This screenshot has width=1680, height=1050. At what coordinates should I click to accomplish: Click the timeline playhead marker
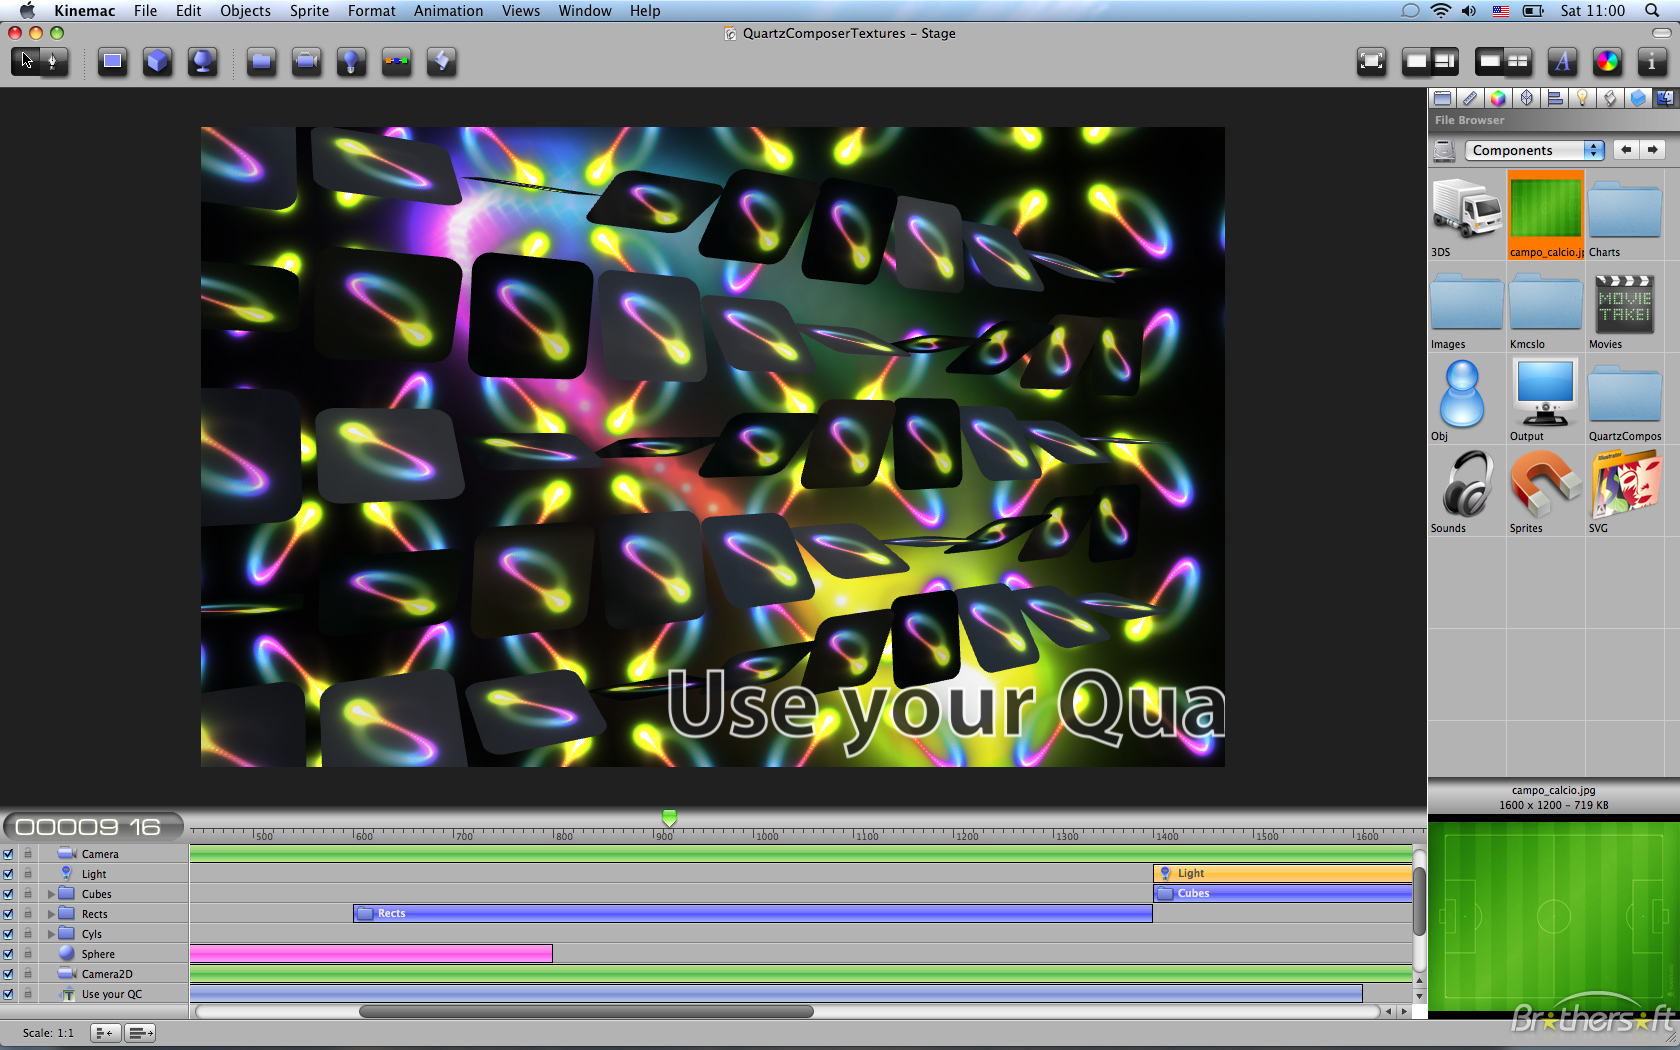pyautogui.click(x=669, y=818)
